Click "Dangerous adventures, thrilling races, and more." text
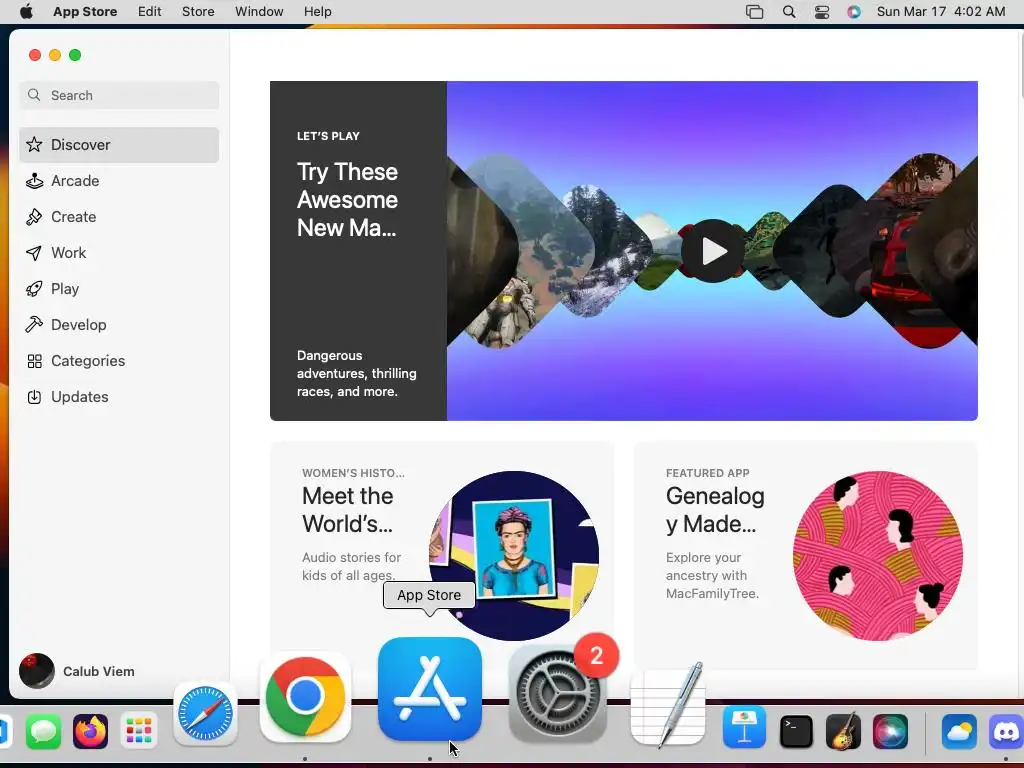 (x=357, y=374)
